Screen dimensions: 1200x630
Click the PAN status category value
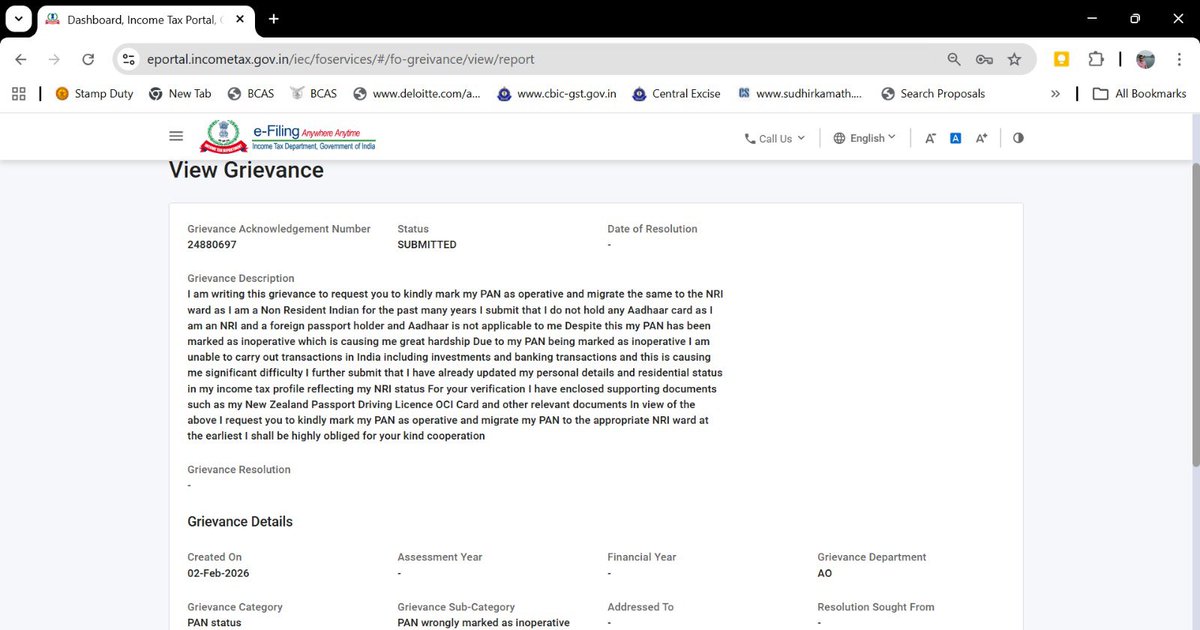pyautogui.click(x=214, y=623)
